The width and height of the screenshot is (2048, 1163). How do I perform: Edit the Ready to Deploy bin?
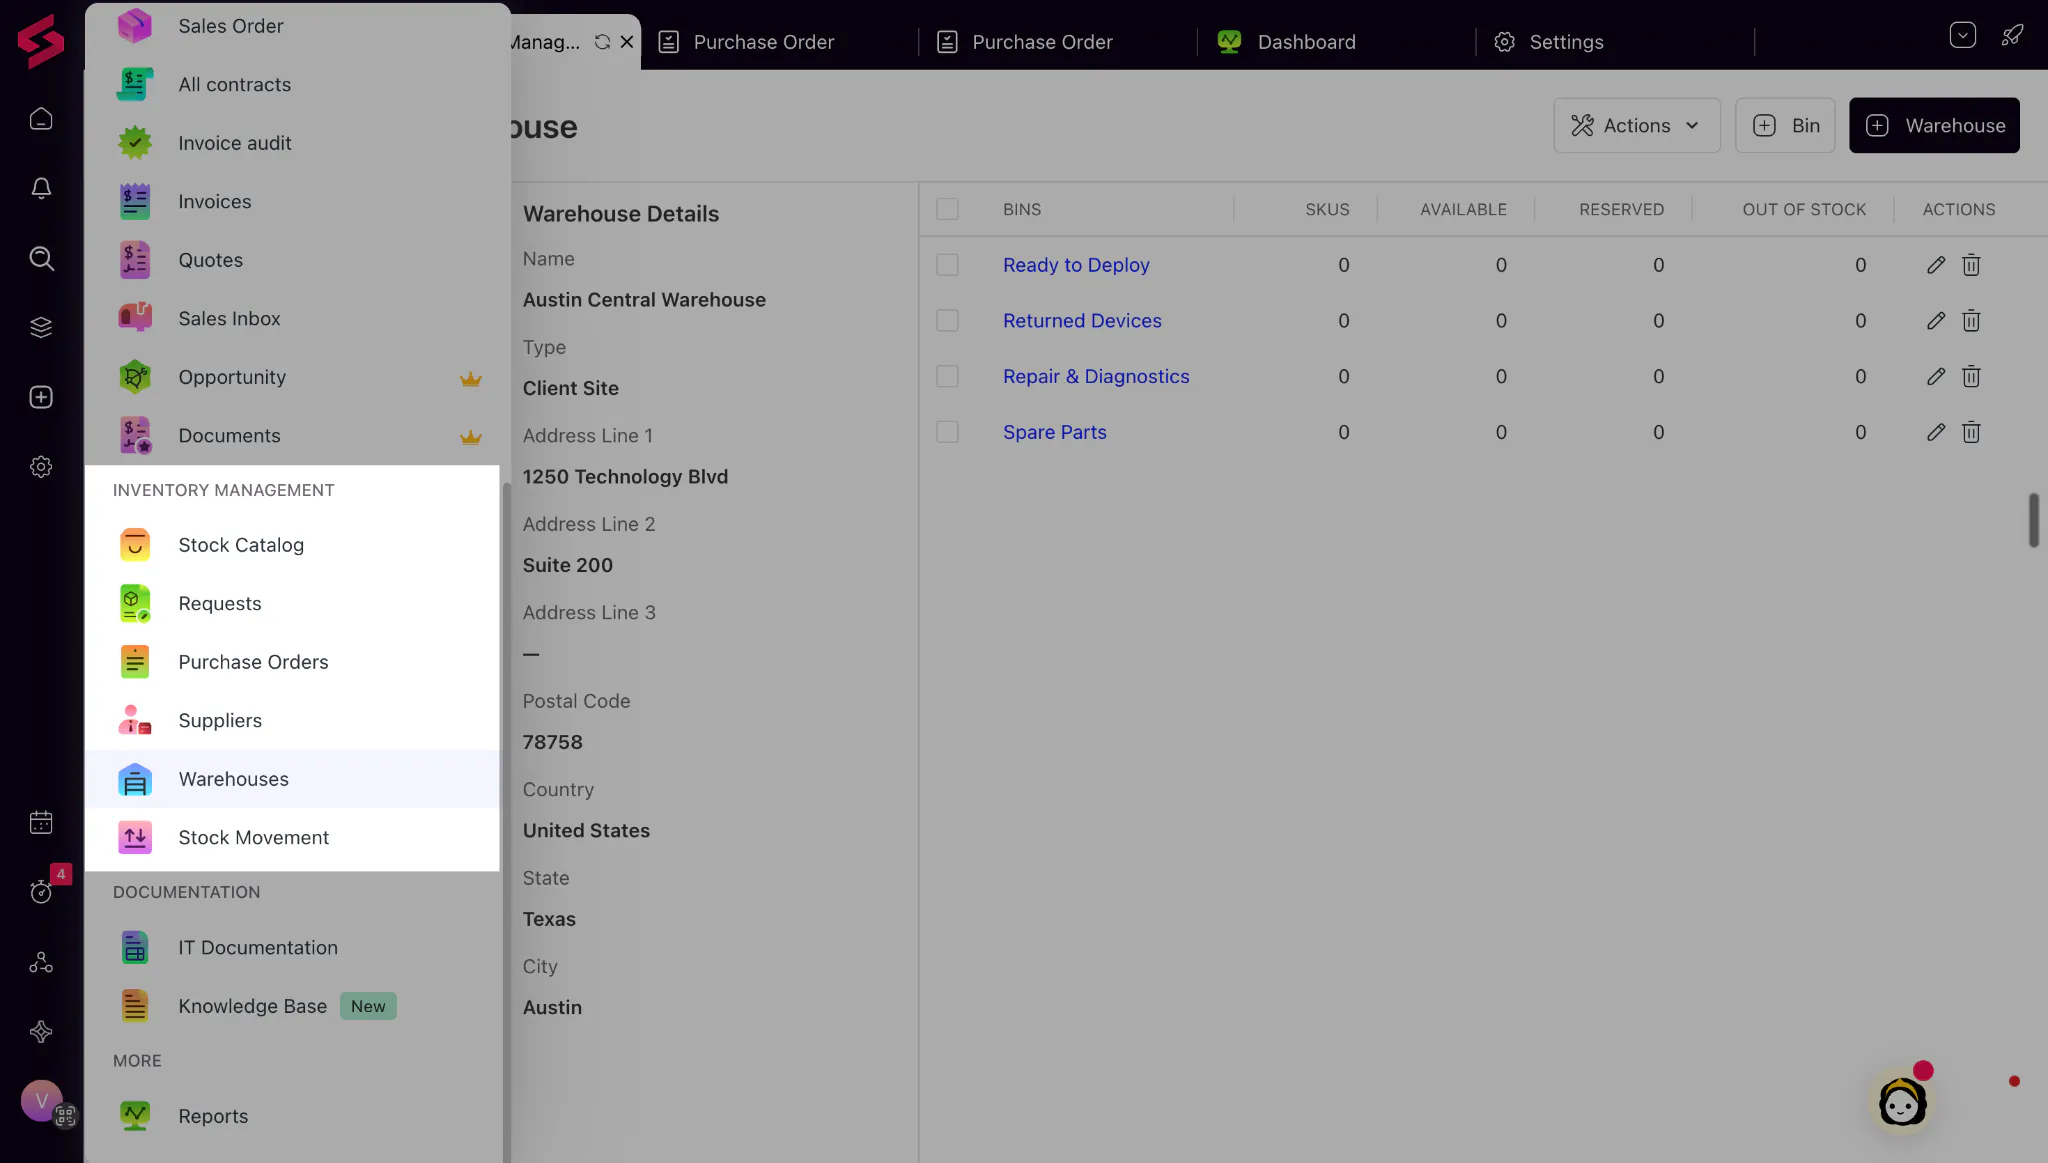pos(1936,265)
